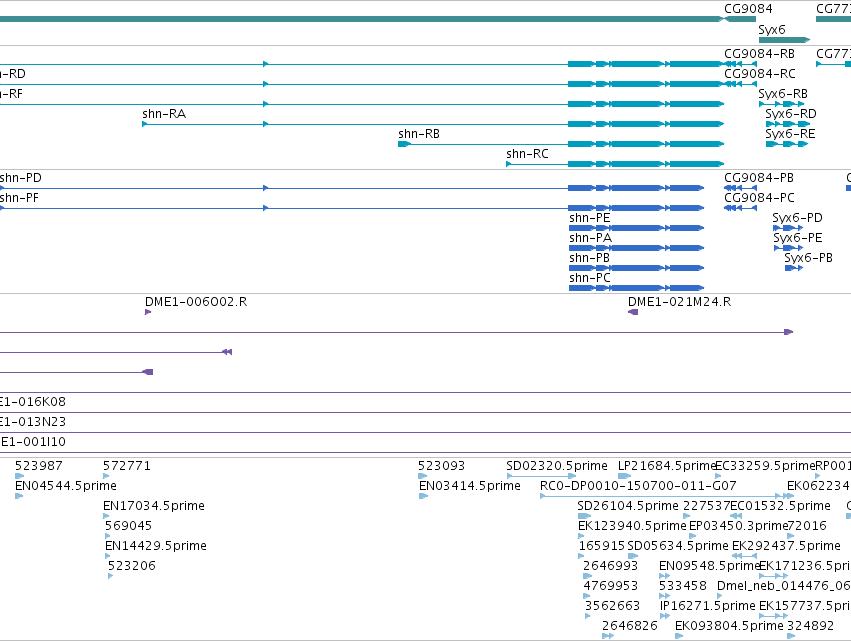Select EK093804.5prime EST
851x641 pixels.
pos(729,626)
